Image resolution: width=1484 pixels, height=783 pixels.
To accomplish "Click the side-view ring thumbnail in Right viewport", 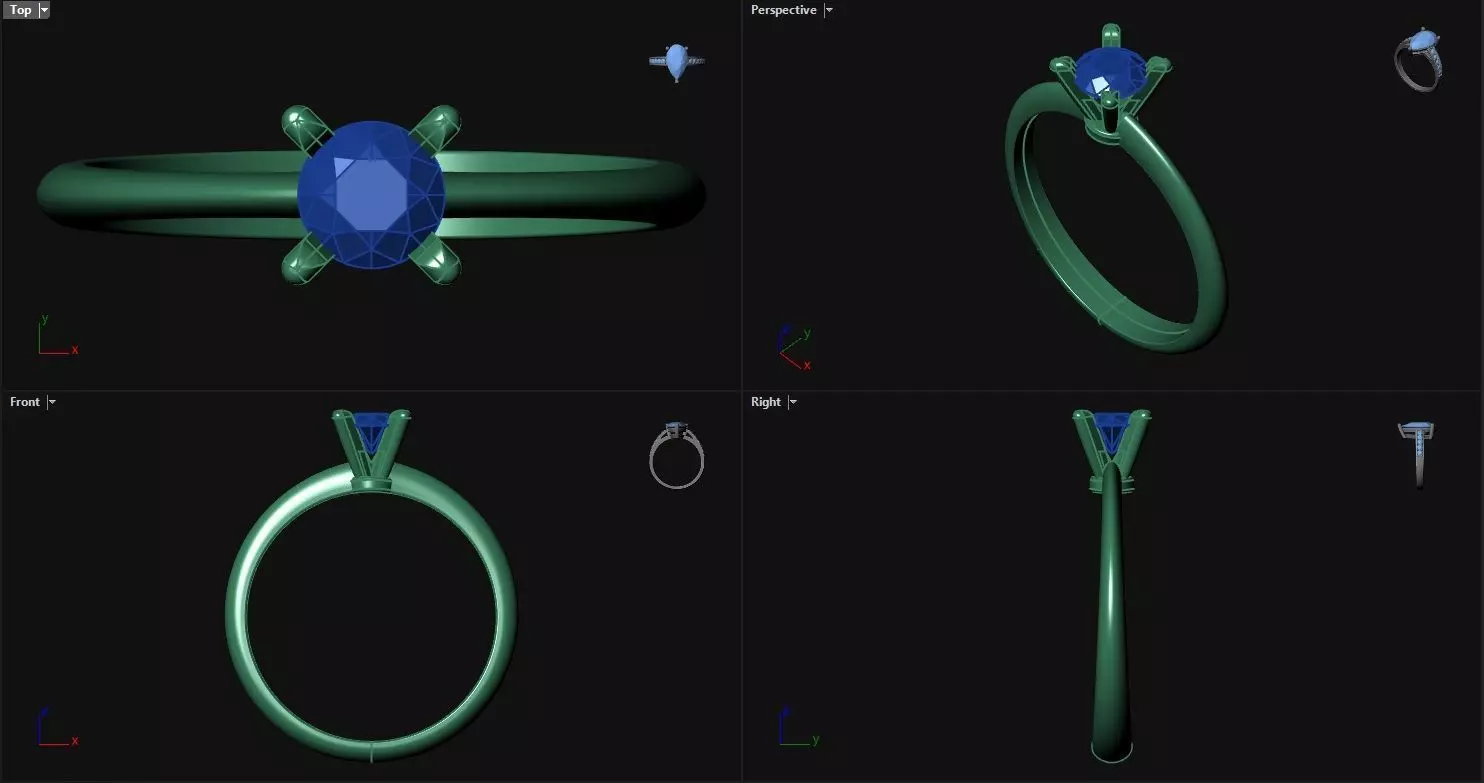I will tap(1418, 455).
